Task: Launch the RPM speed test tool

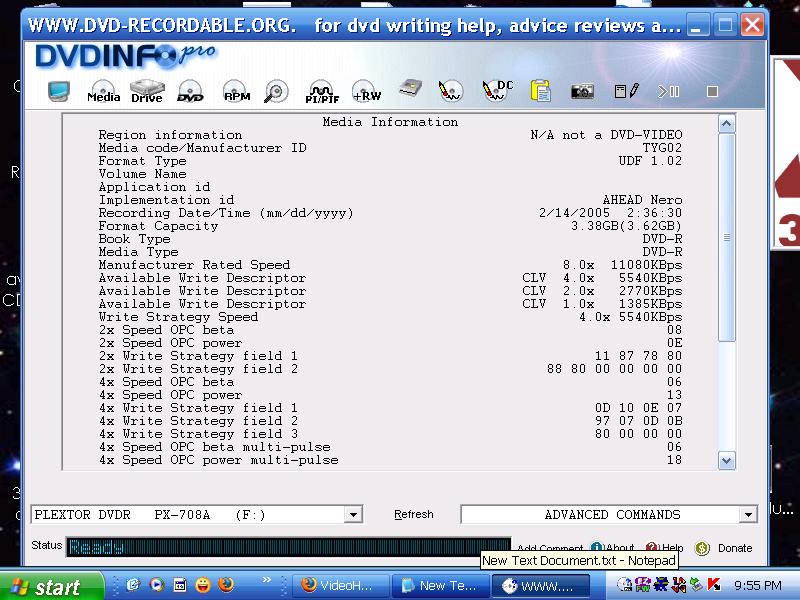Action: point(237,91)
